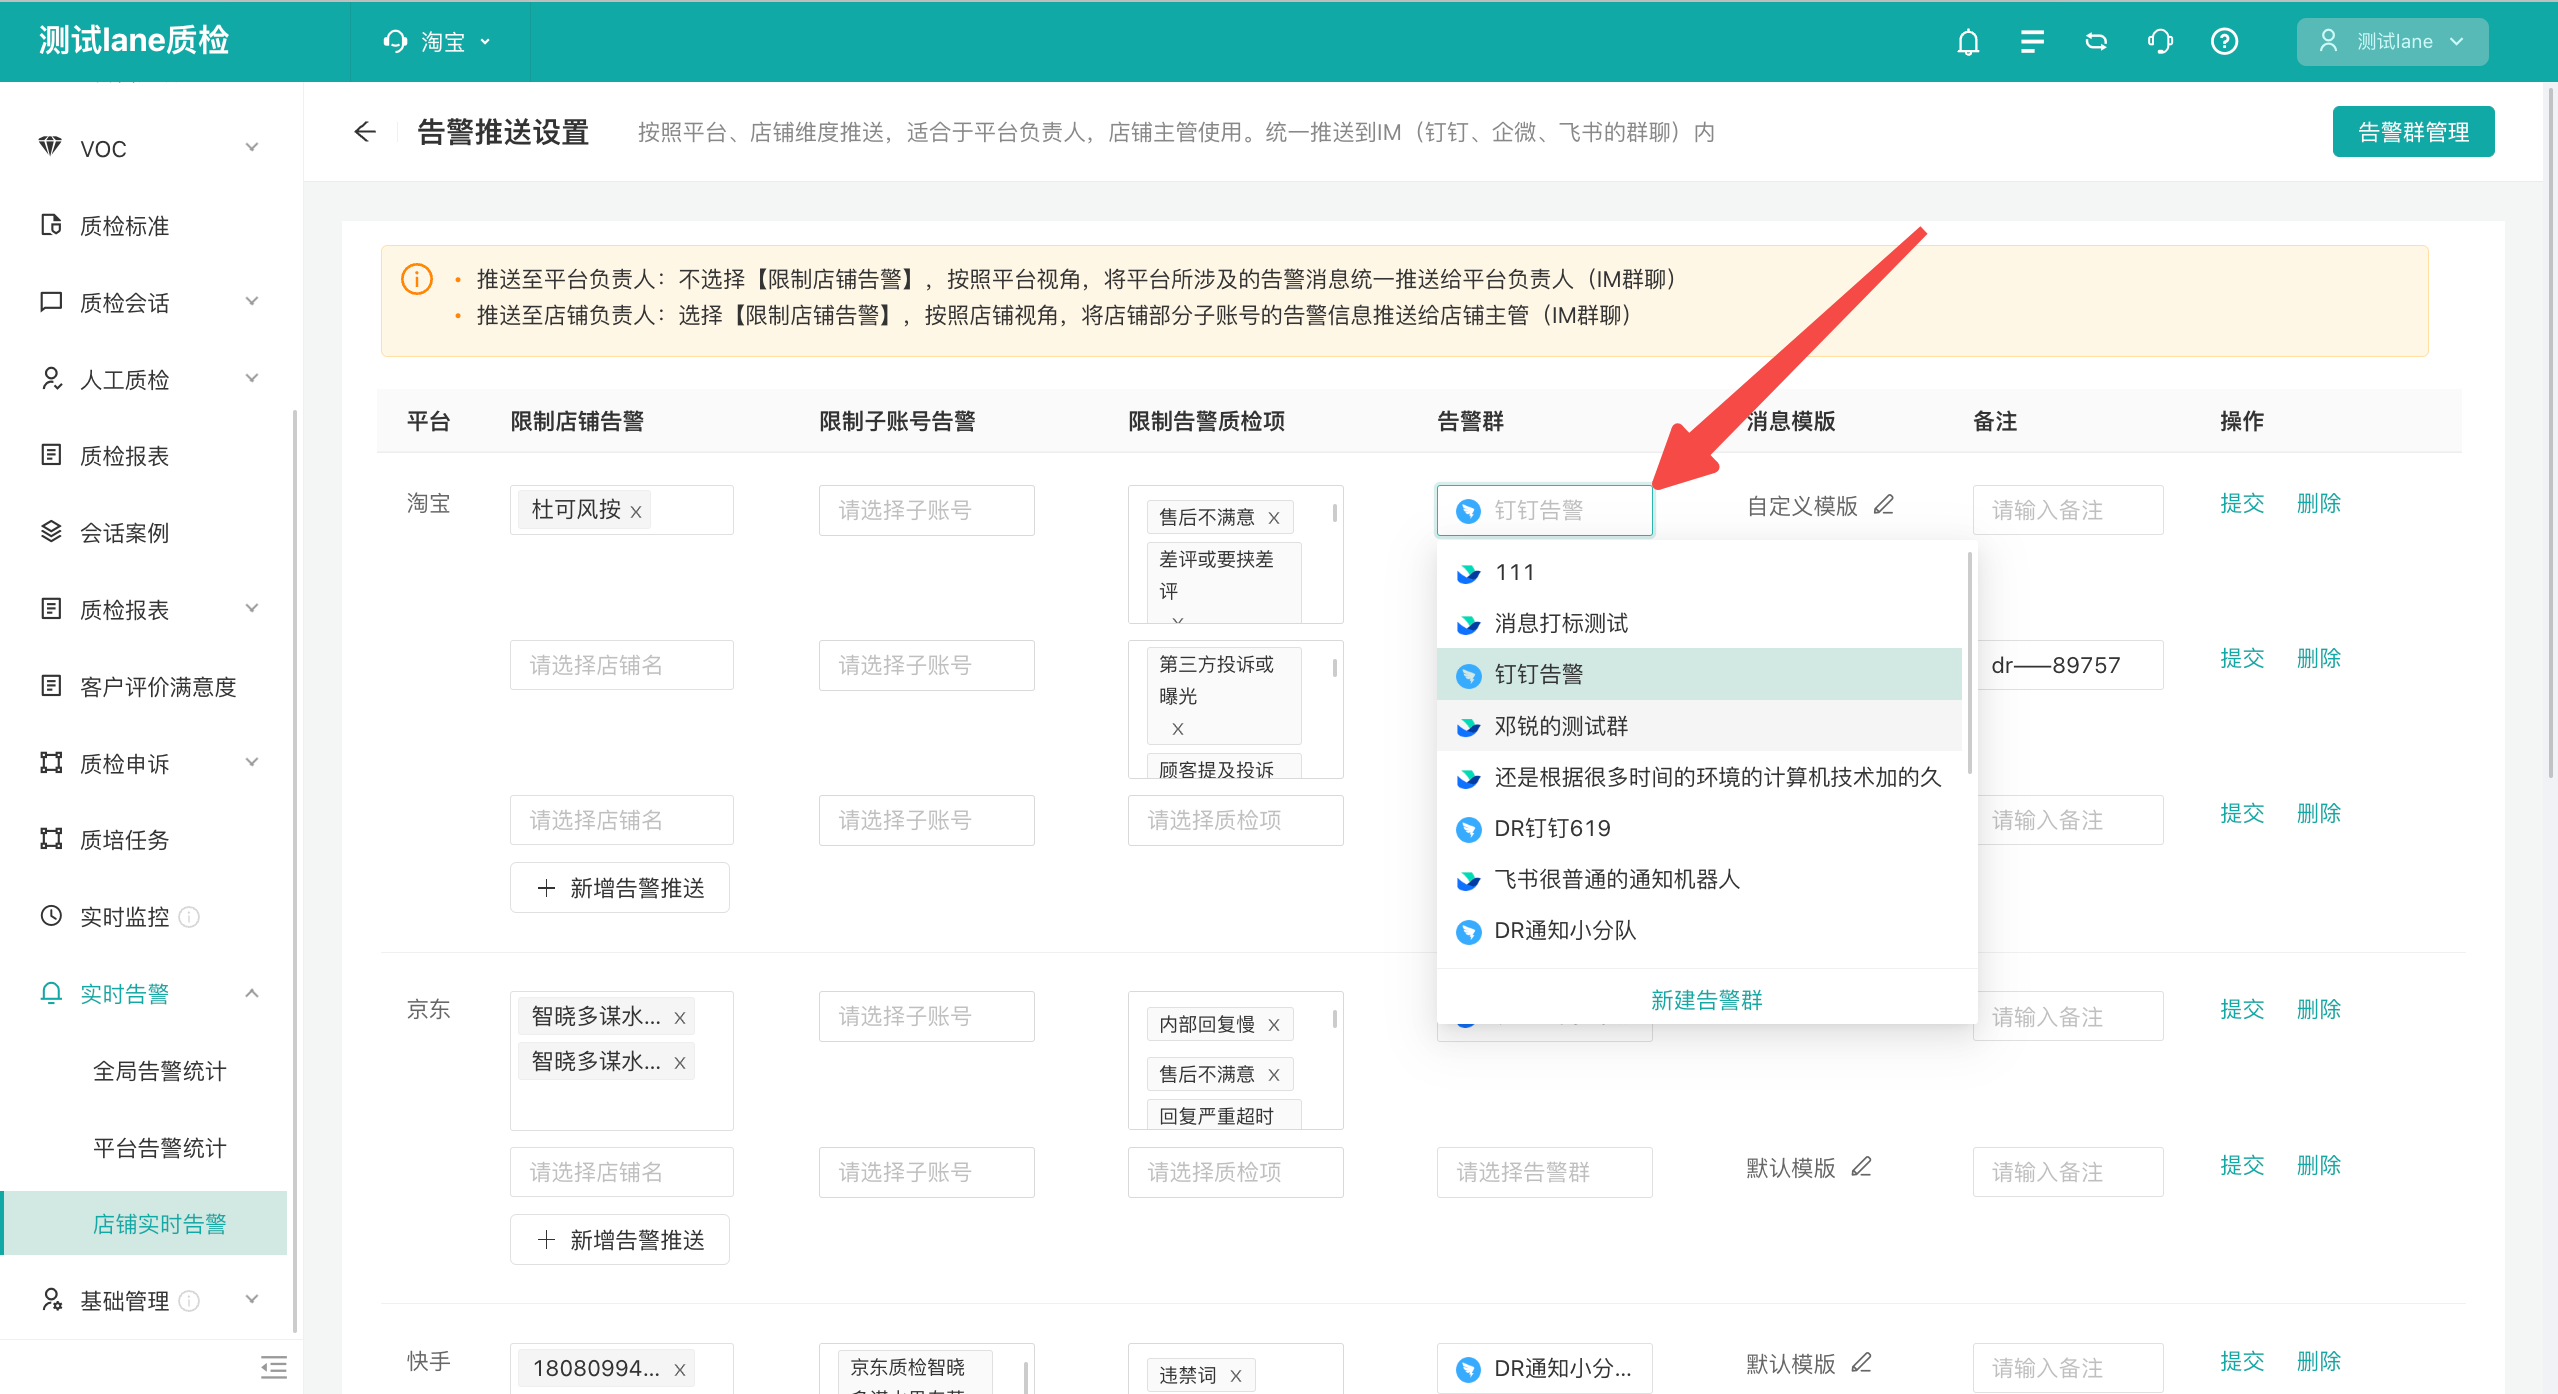This screenshot has height=1394, width=2558.
Task: Select 111 from alert group list
Action: (1699, 573)
